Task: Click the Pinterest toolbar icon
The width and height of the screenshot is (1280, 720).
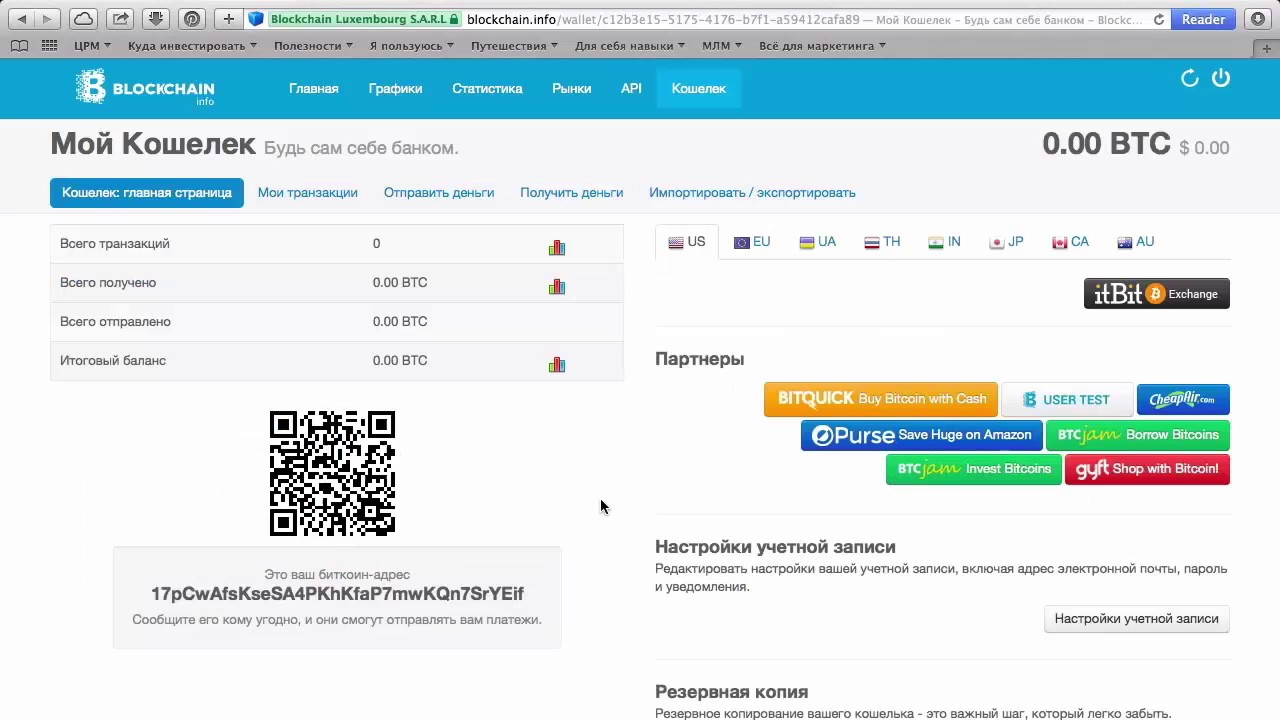Action: 192,19
